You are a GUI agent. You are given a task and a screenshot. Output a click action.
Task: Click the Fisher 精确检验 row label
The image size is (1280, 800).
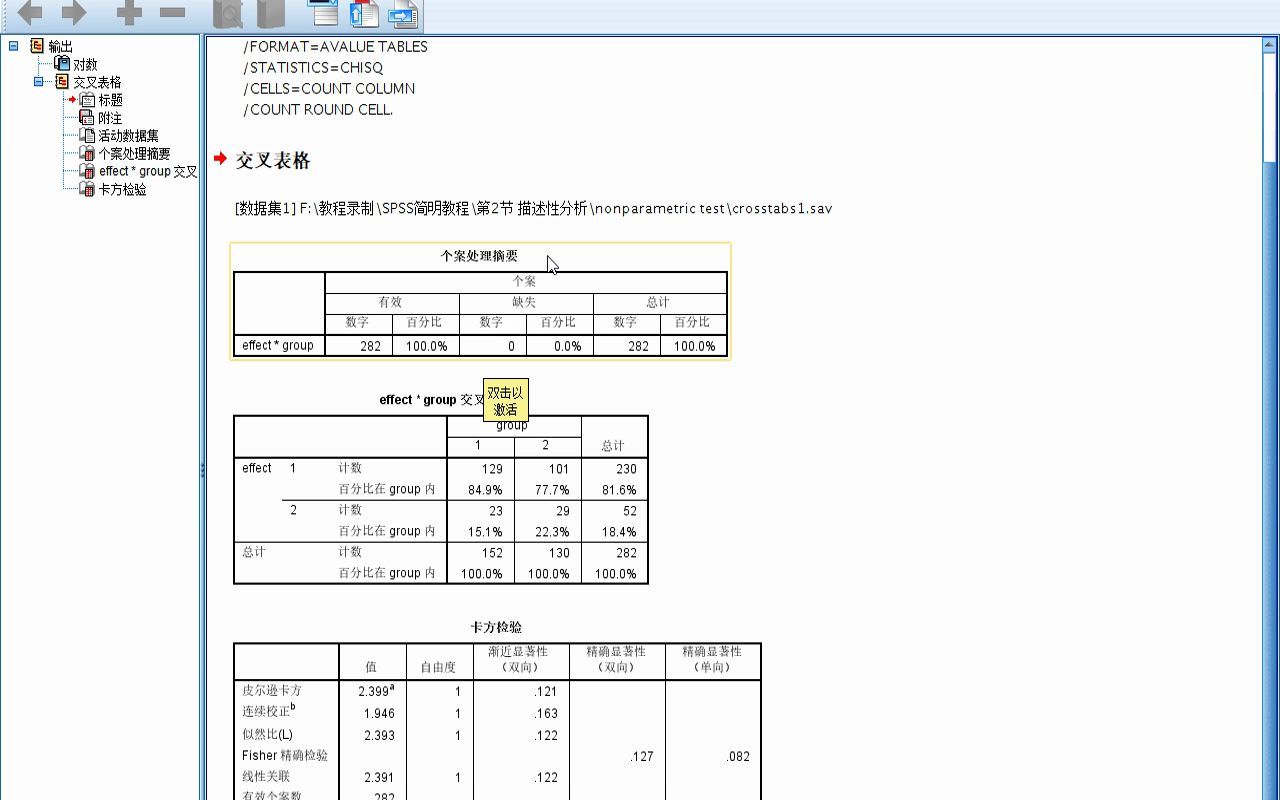(x=284, y=756)
